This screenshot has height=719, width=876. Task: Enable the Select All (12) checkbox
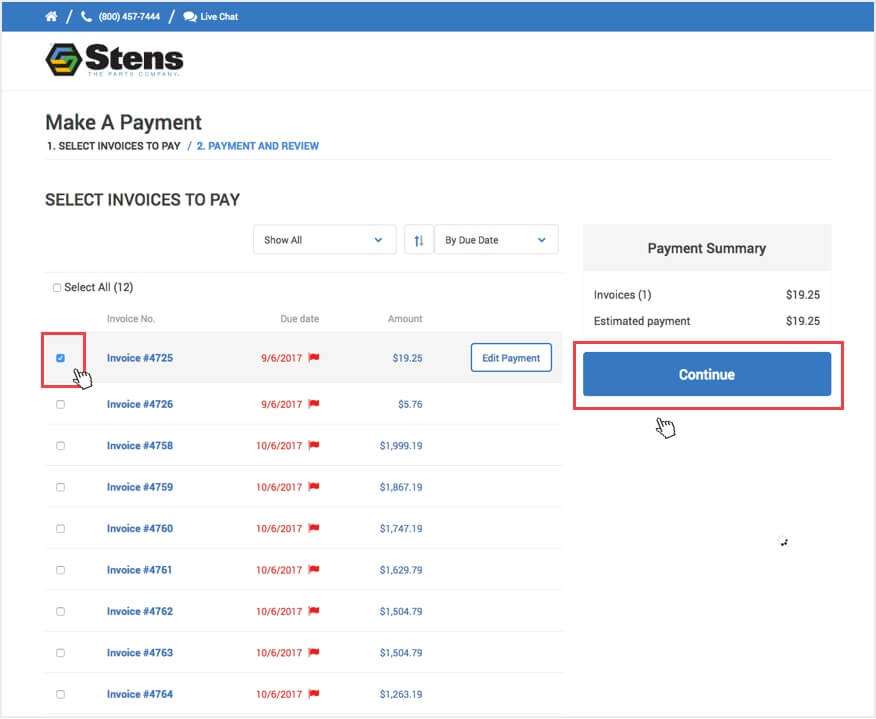[x=57, y=287]
